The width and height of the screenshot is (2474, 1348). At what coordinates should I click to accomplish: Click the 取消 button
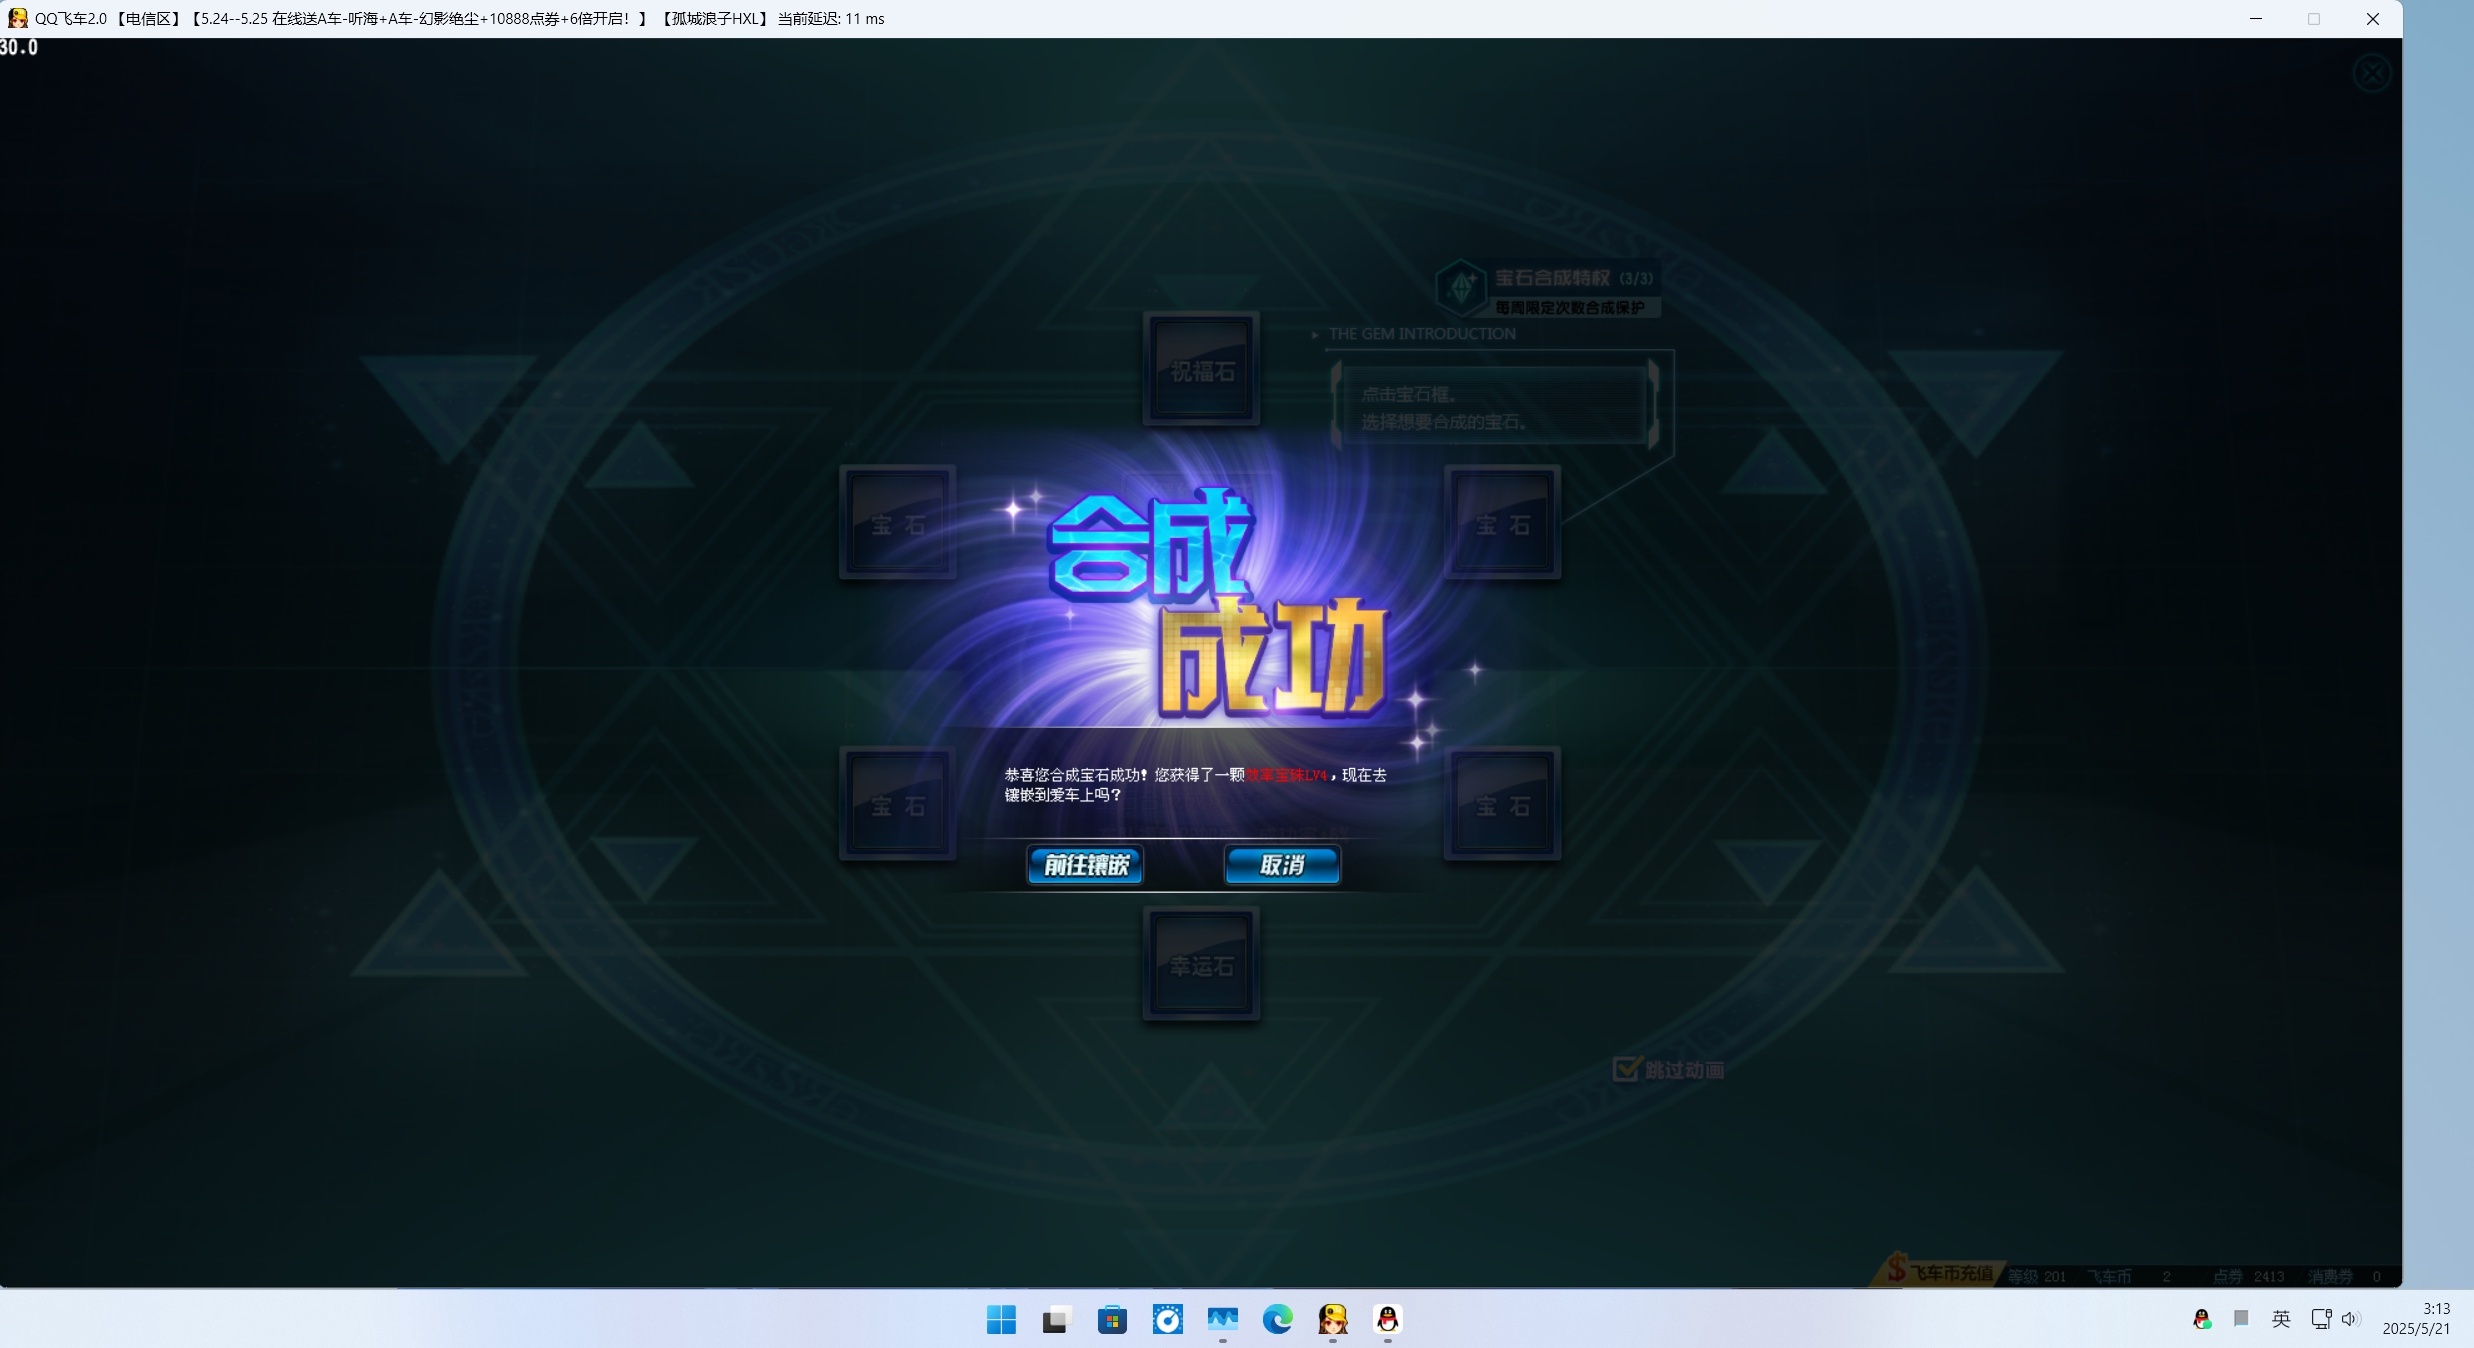pos(1282,865)
